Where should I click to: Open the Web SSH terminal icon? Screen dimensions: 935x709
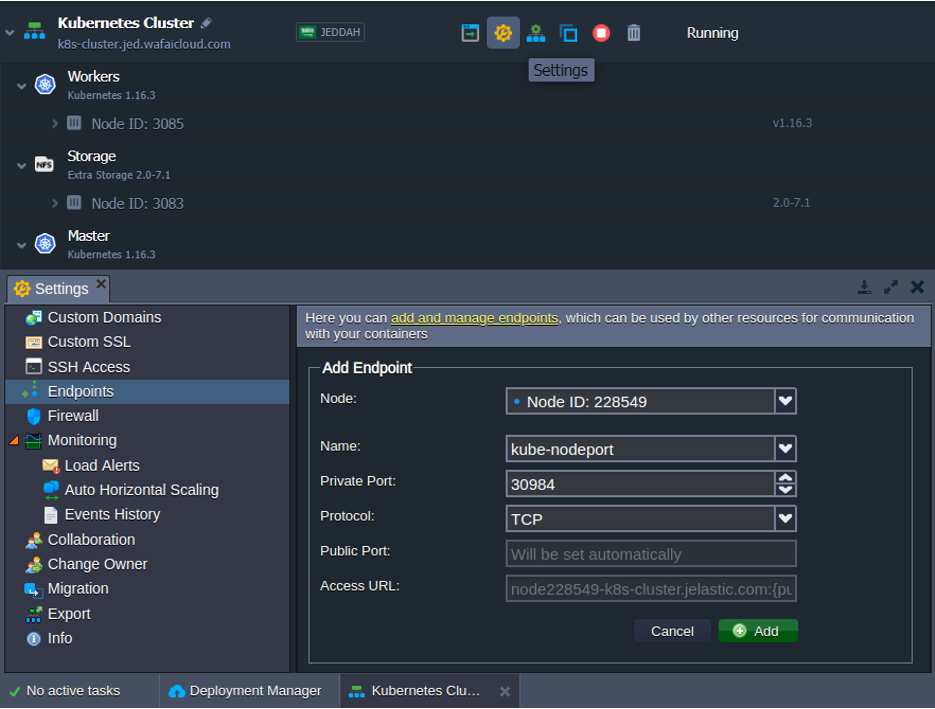click(x=470, y=33)
